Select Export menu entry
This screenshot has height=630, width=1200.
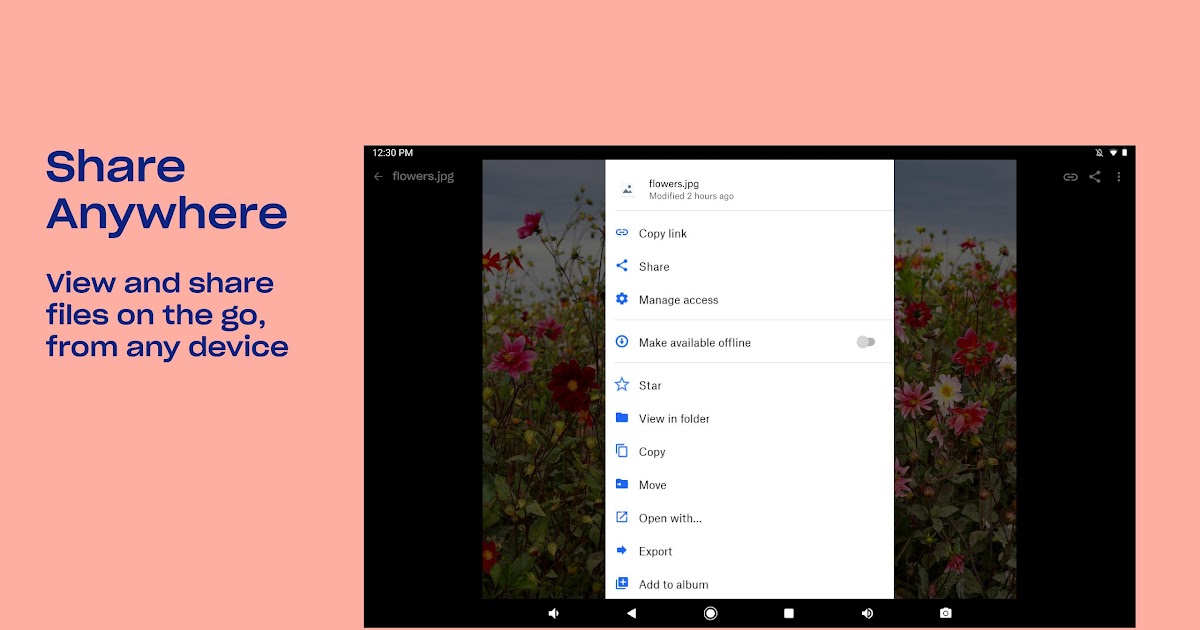point(750,551)
